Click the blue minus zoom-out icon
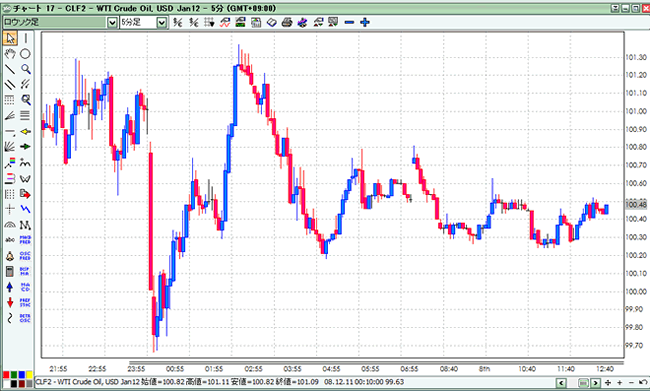 [x=349, y=22]
